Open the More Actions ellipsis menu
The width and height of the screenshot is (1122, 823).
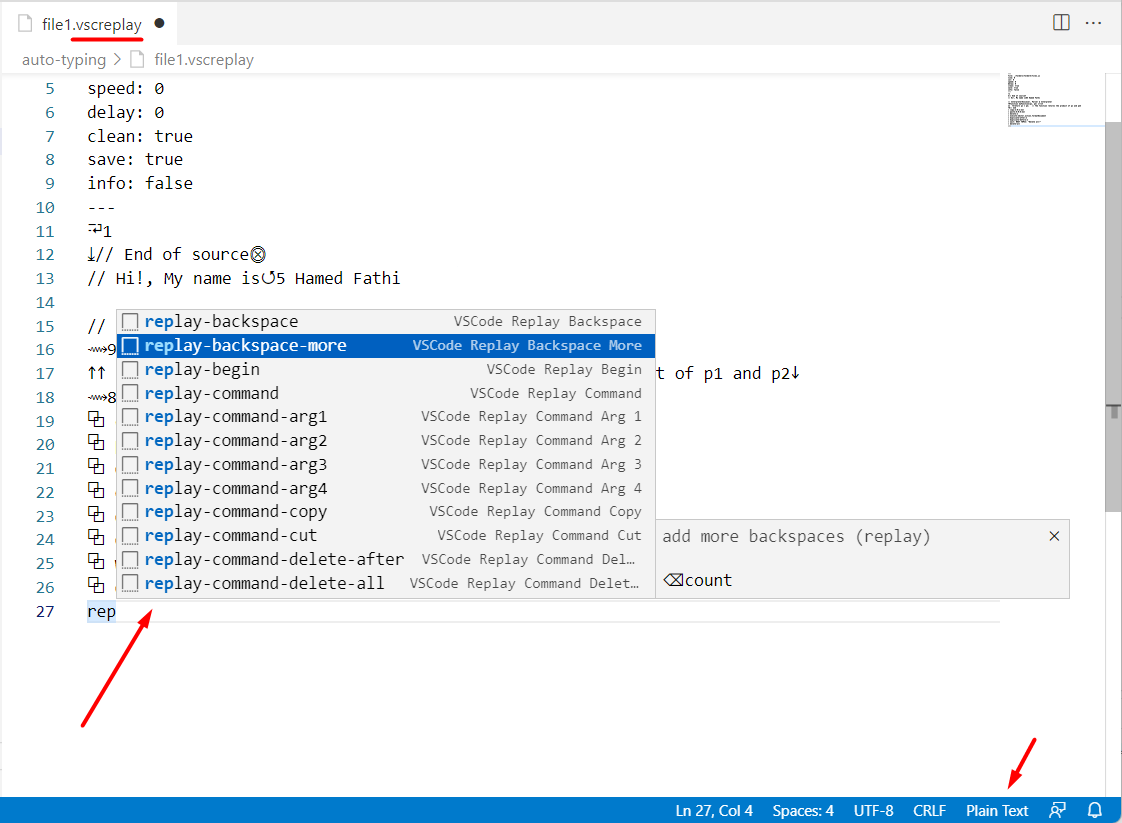click(x=1093, y=23)
